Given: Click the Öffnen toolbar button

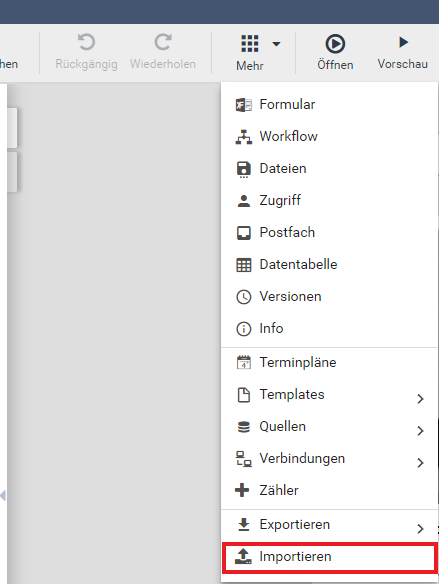Looking at the screenshot, I should [x=335, y=52].
